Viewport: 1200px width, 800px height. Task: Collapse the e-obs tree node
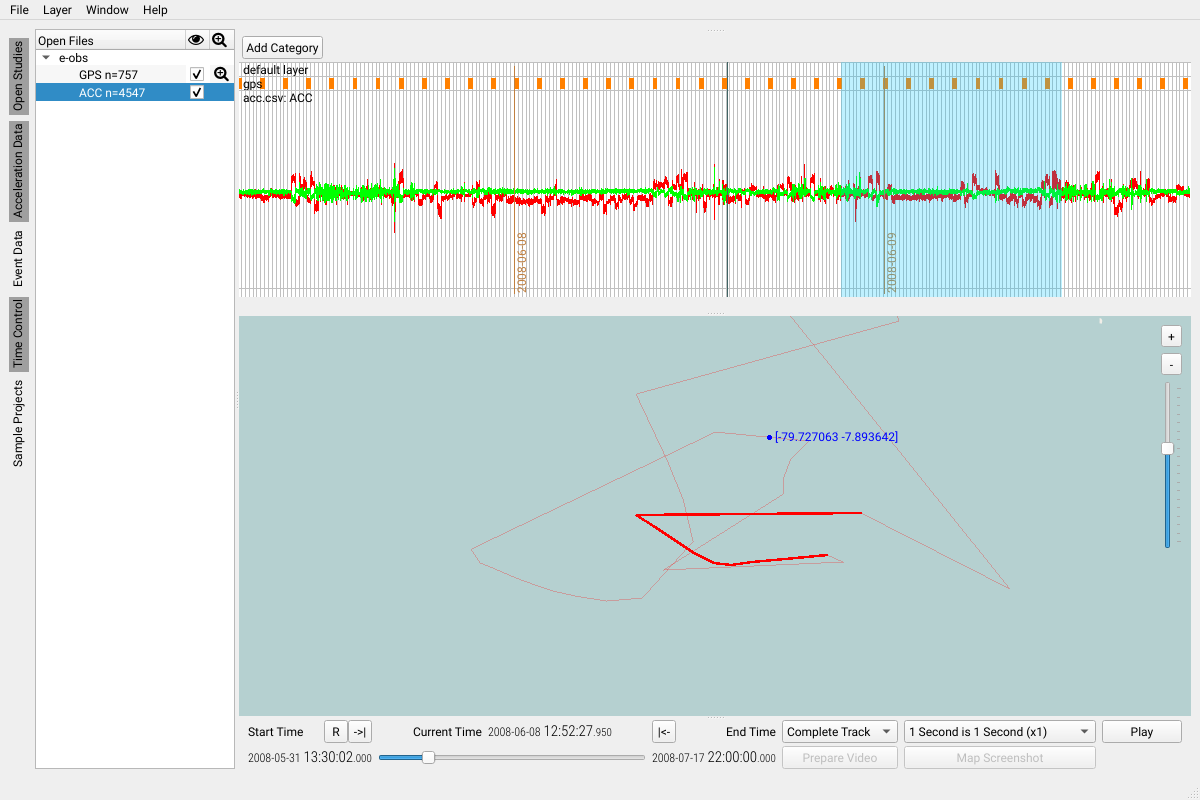coord(45,58)
